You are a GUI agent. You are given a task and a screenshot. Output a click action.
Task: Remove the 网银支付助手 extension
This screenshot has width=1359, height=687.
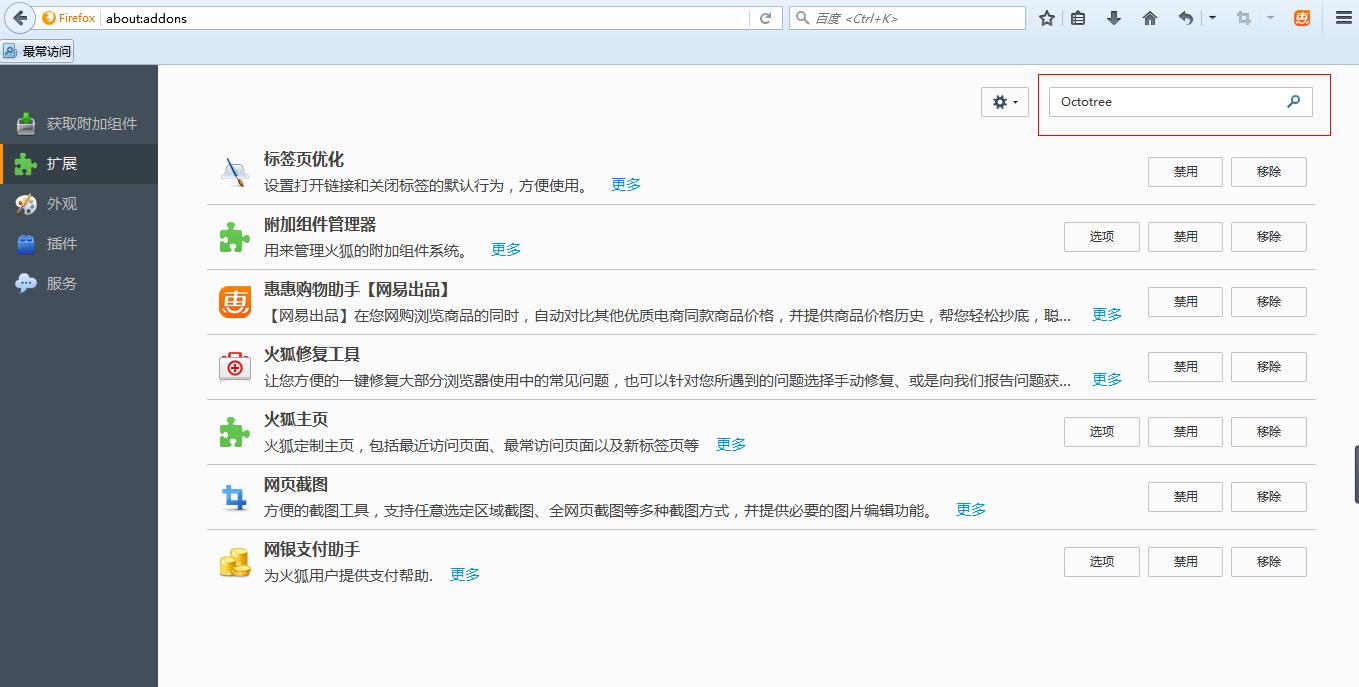tap(1269, 562)
